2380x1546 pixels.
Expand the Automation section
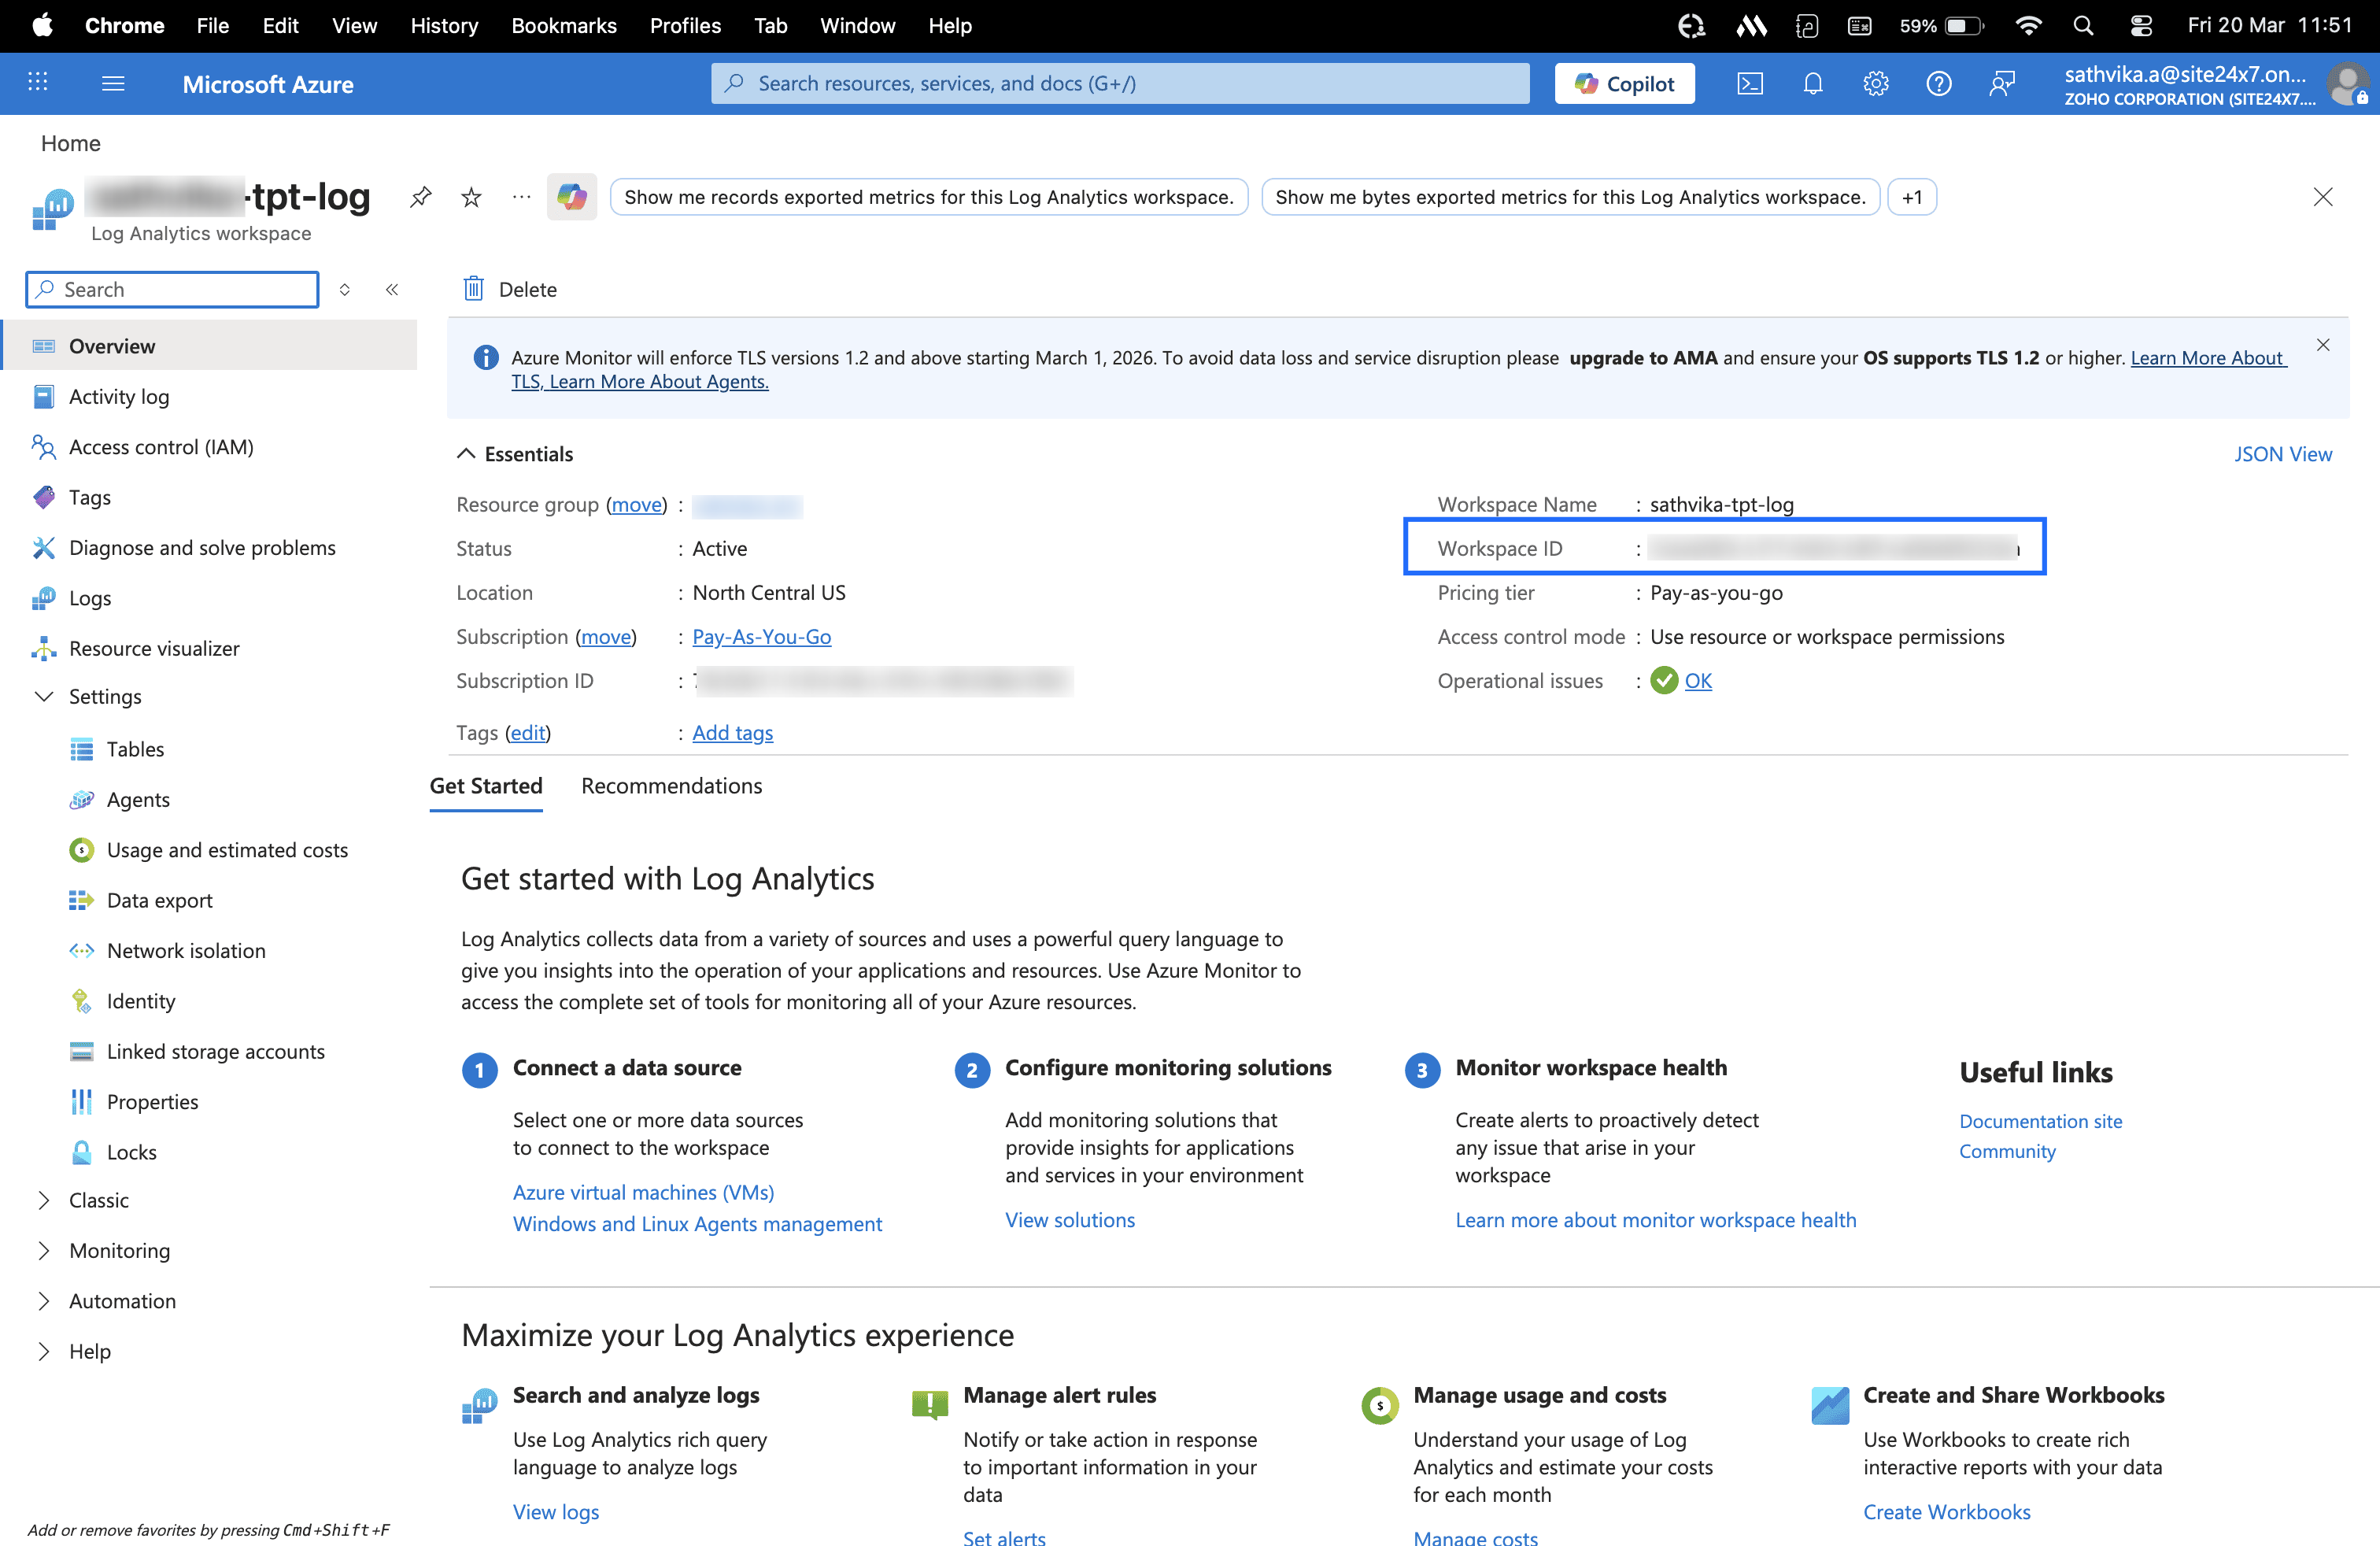[44, 1301]
